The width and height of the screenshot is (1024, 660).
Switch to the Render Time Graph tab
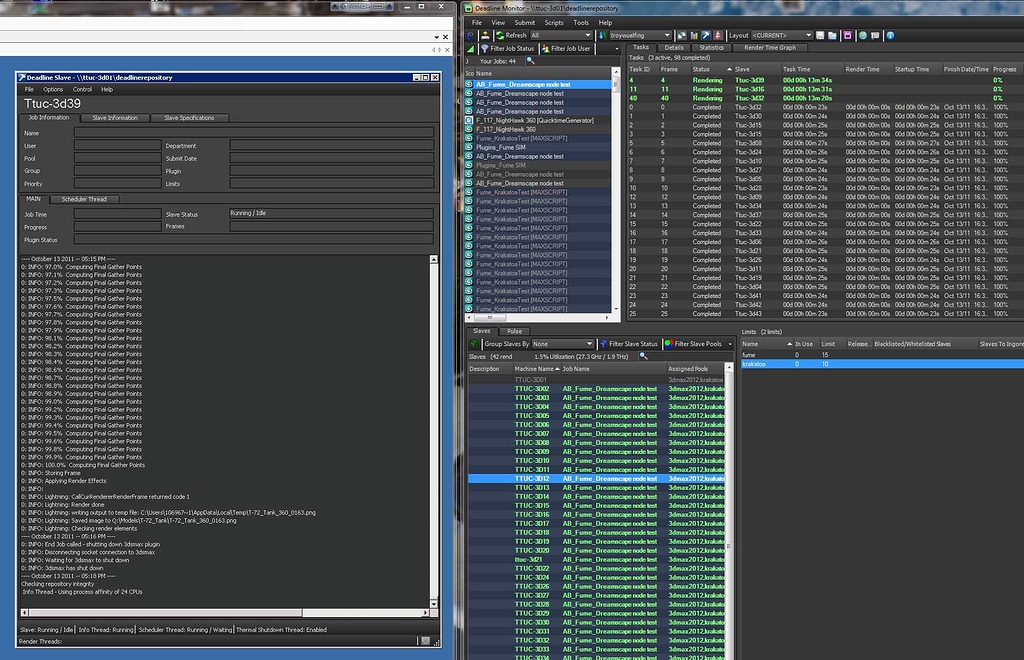click(x=769, y=47)
